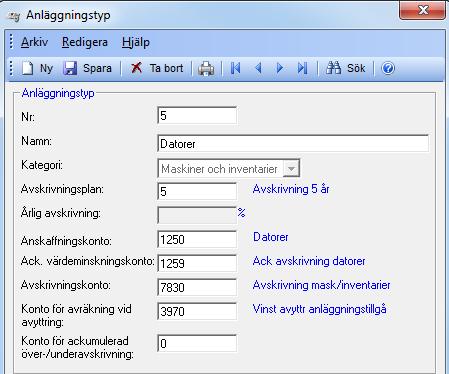Click the text 'Avskrivning mask/inventarier'

pos(321,285)
